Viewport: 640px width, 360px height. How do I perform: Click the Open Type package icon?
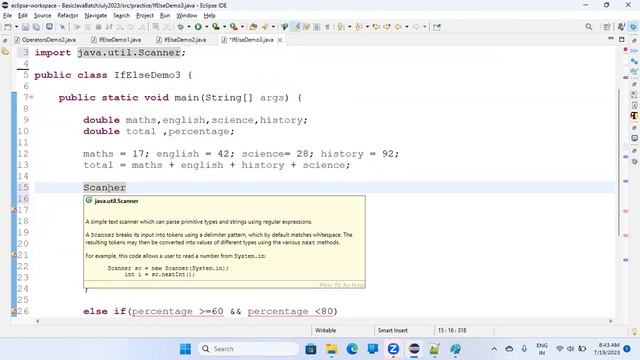pos(253,27)
